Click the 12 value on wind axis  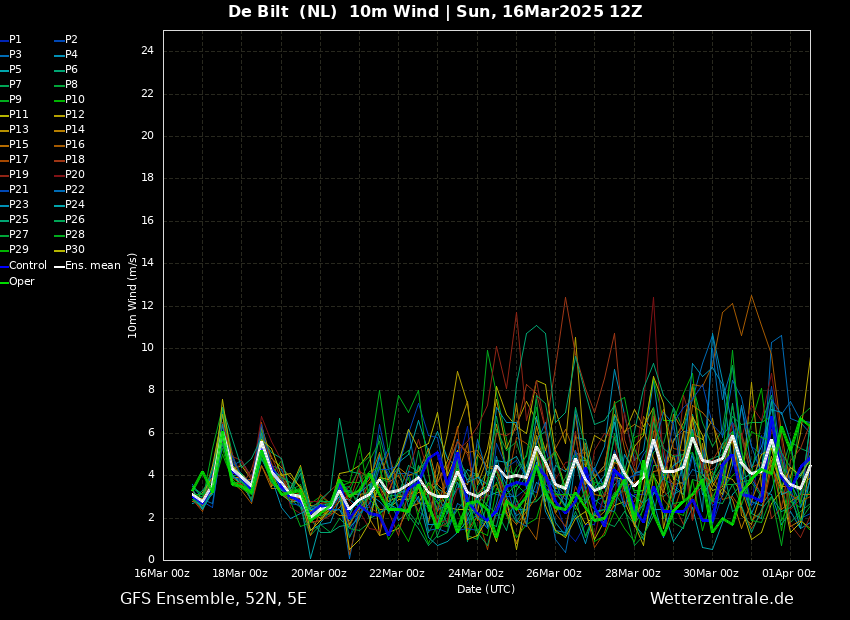[147, 306]
